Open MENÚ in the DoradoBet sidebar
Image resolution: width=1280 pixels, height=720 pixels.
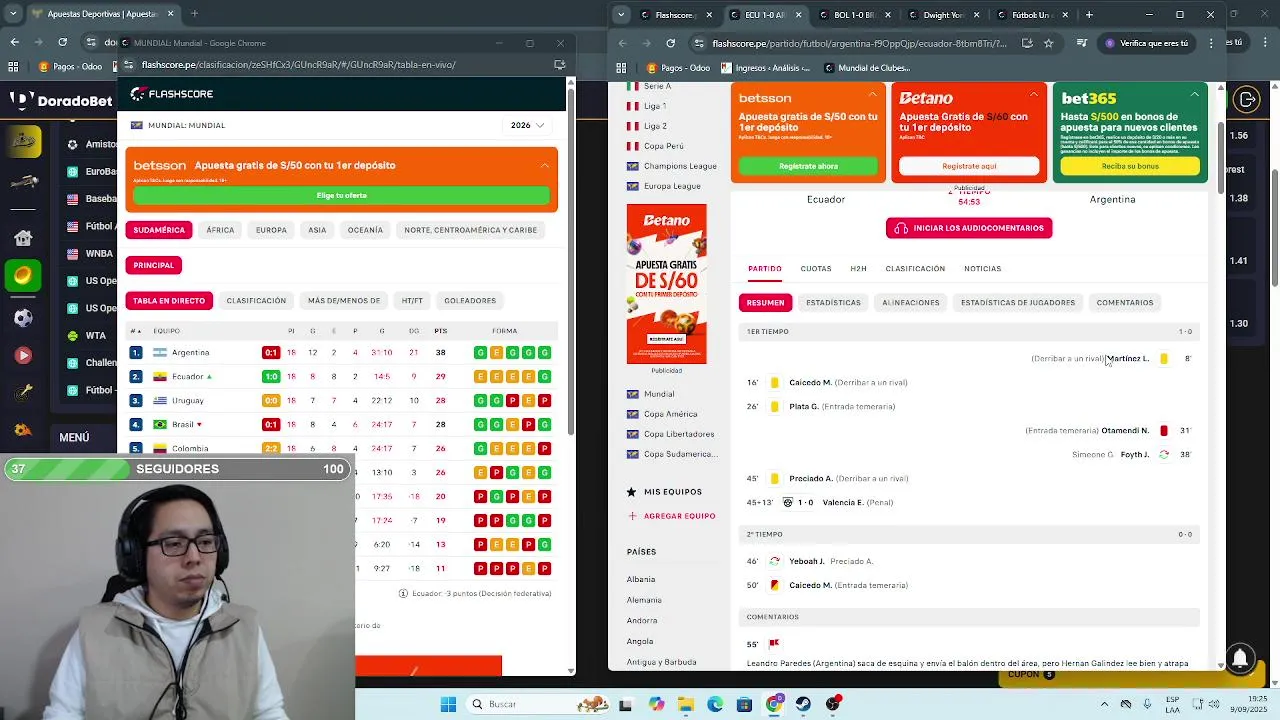click(74, 437)
